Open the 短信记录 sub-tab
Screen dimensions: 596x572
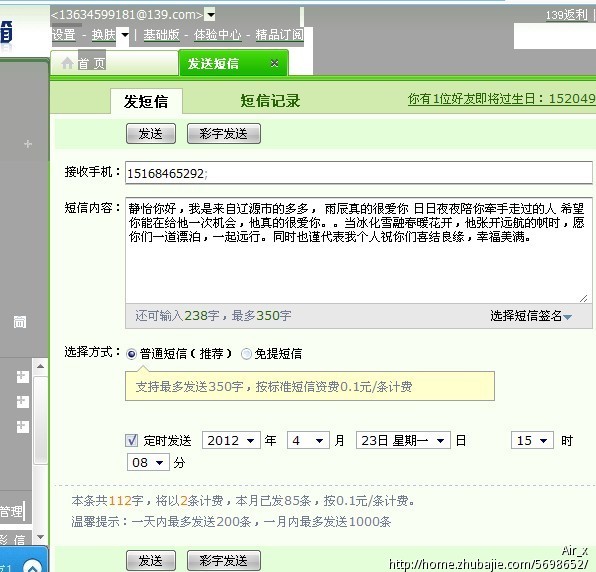click(270, 101)
